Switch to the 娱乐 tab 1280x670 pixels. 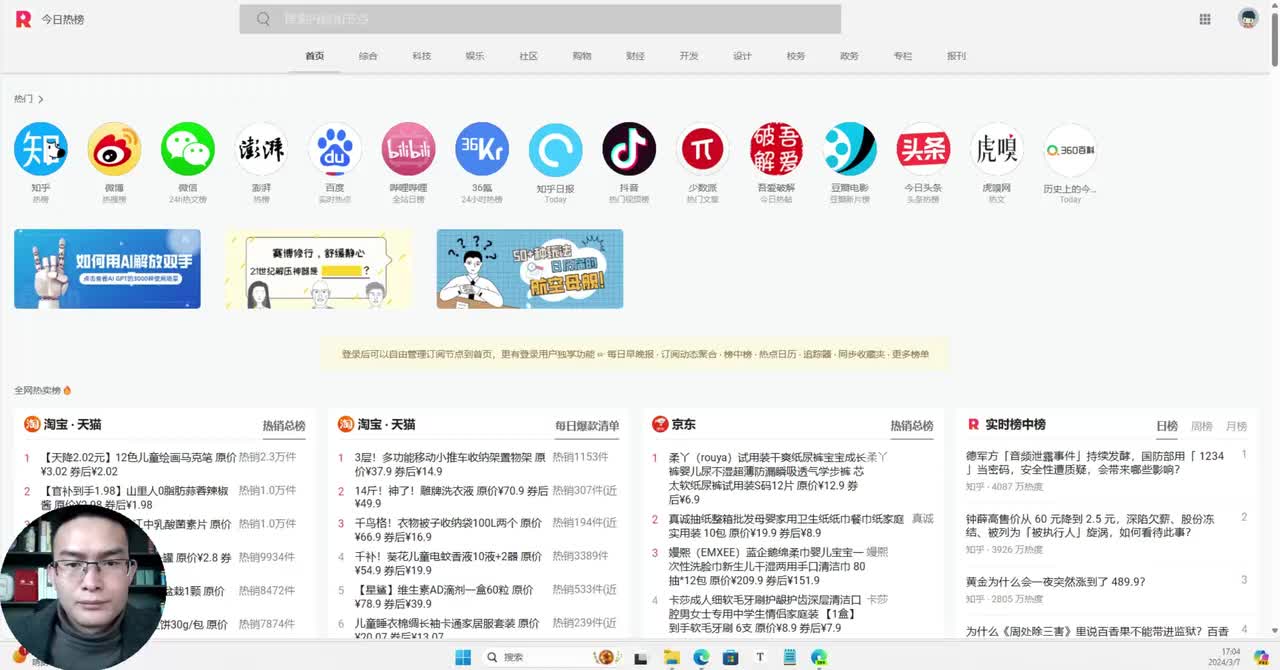click(x=475, y=56)
